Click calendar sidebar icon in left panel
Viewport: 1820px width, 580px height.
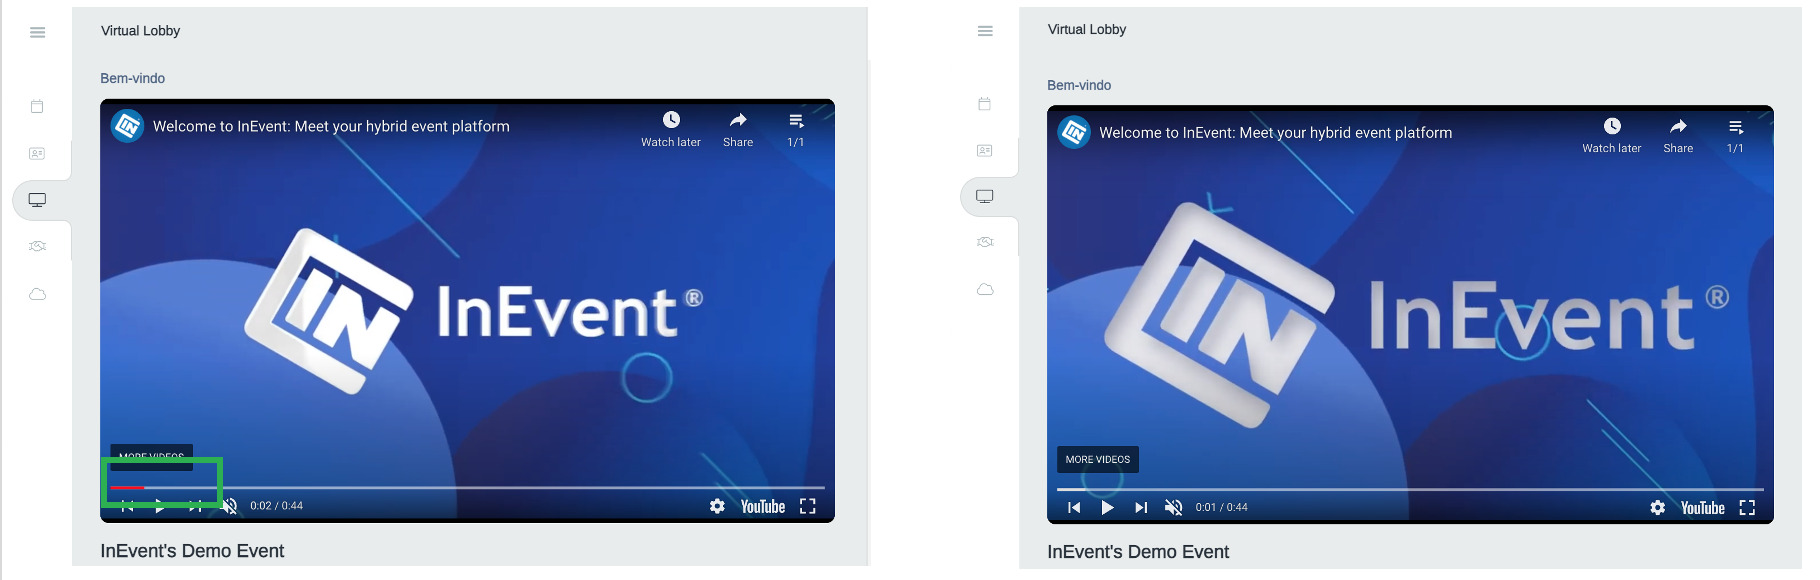click(x=37, y=106)
